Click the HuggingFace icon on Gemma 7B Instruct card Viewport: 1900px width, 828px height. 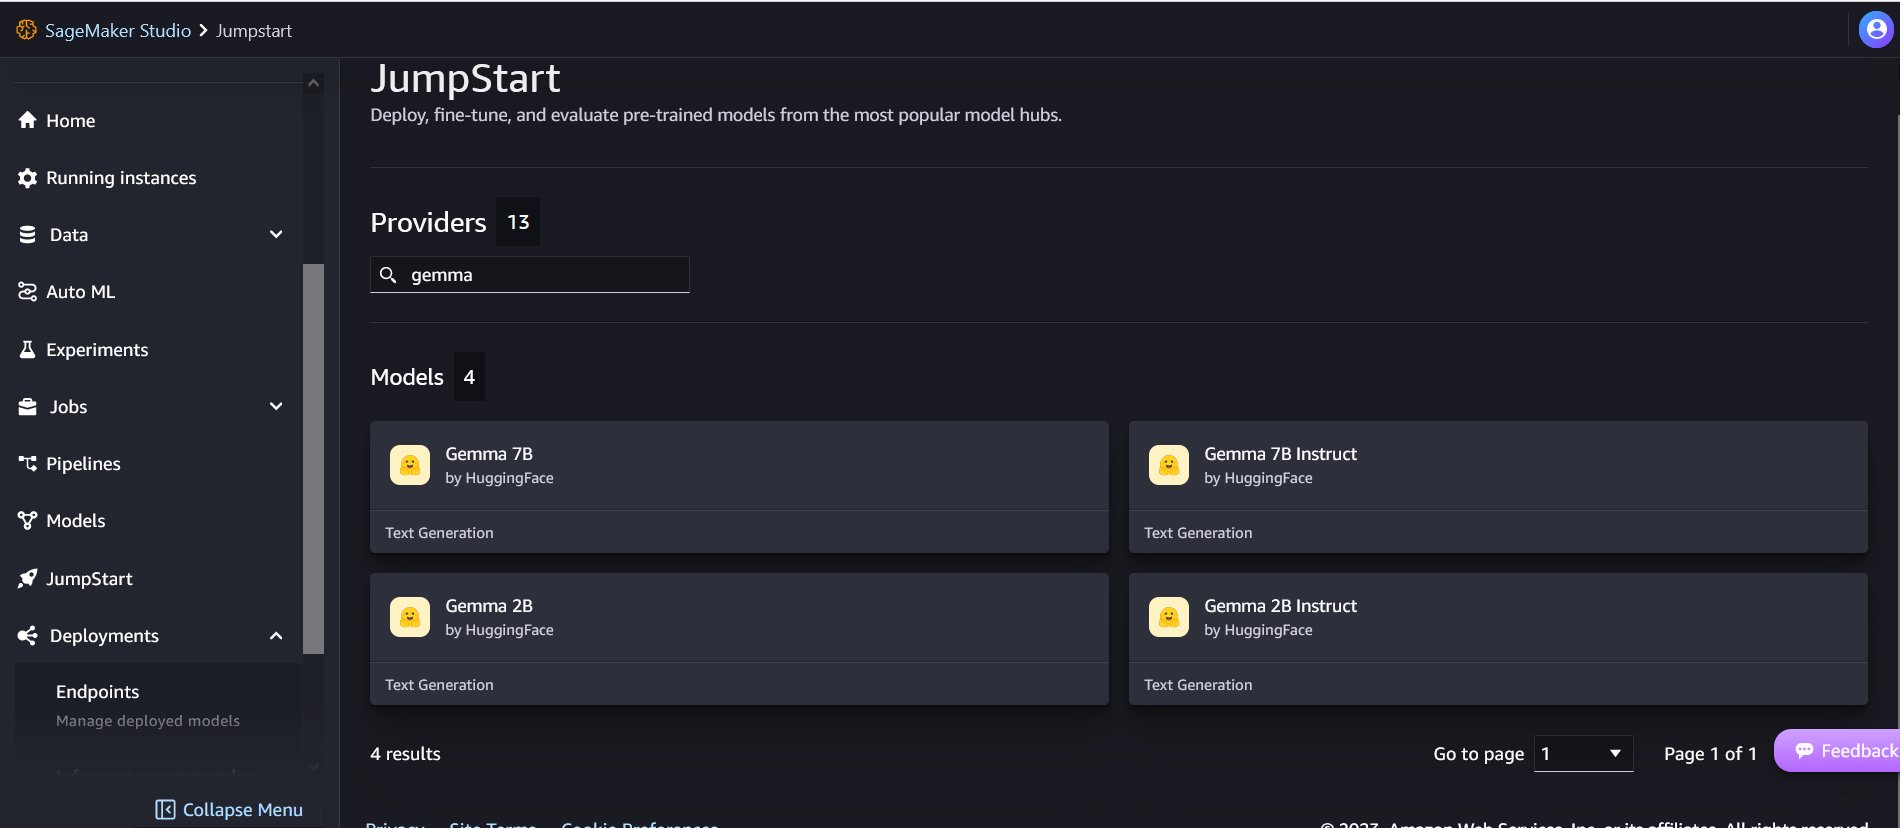pos(1169,465)
